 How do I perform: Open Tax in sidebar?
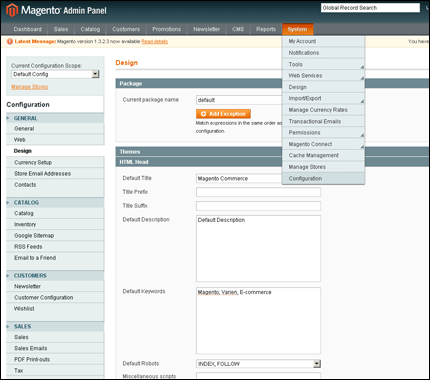pyautogui.click(x=55, y=370)
